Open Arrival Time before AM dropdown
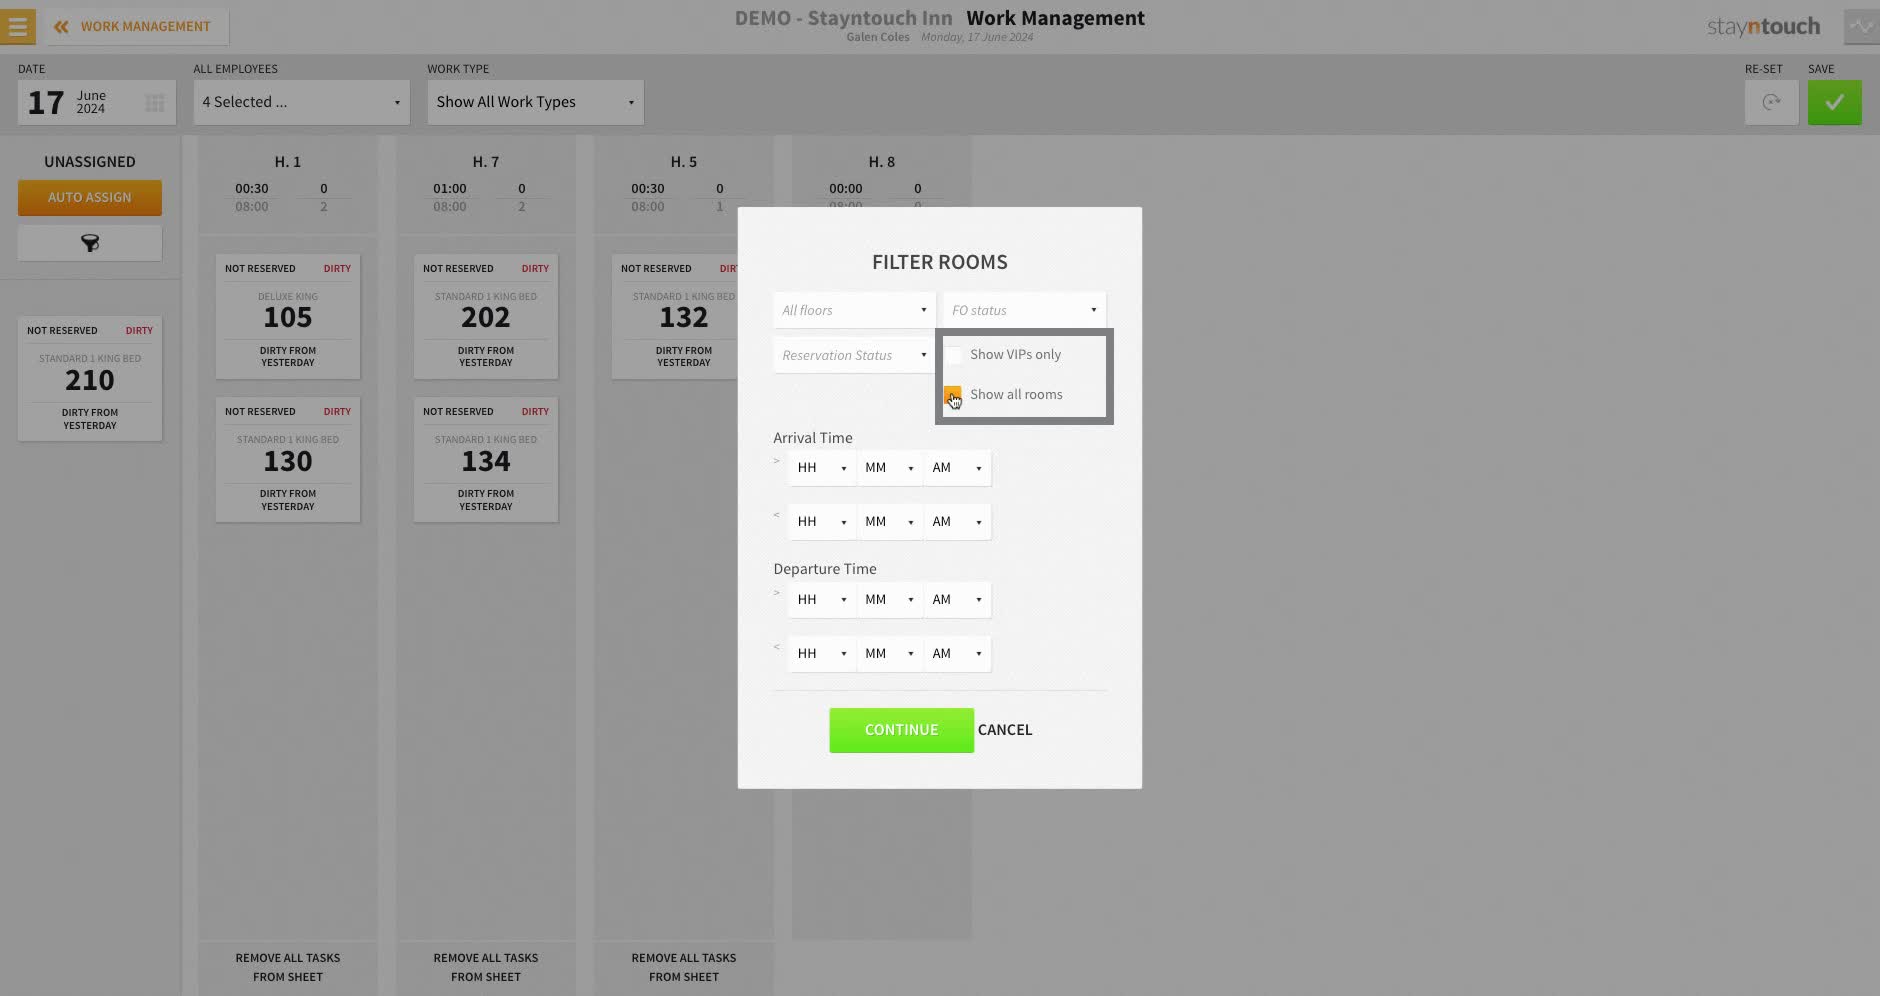The width and height of the screenshot is (1880, 996). coord(957,522)
